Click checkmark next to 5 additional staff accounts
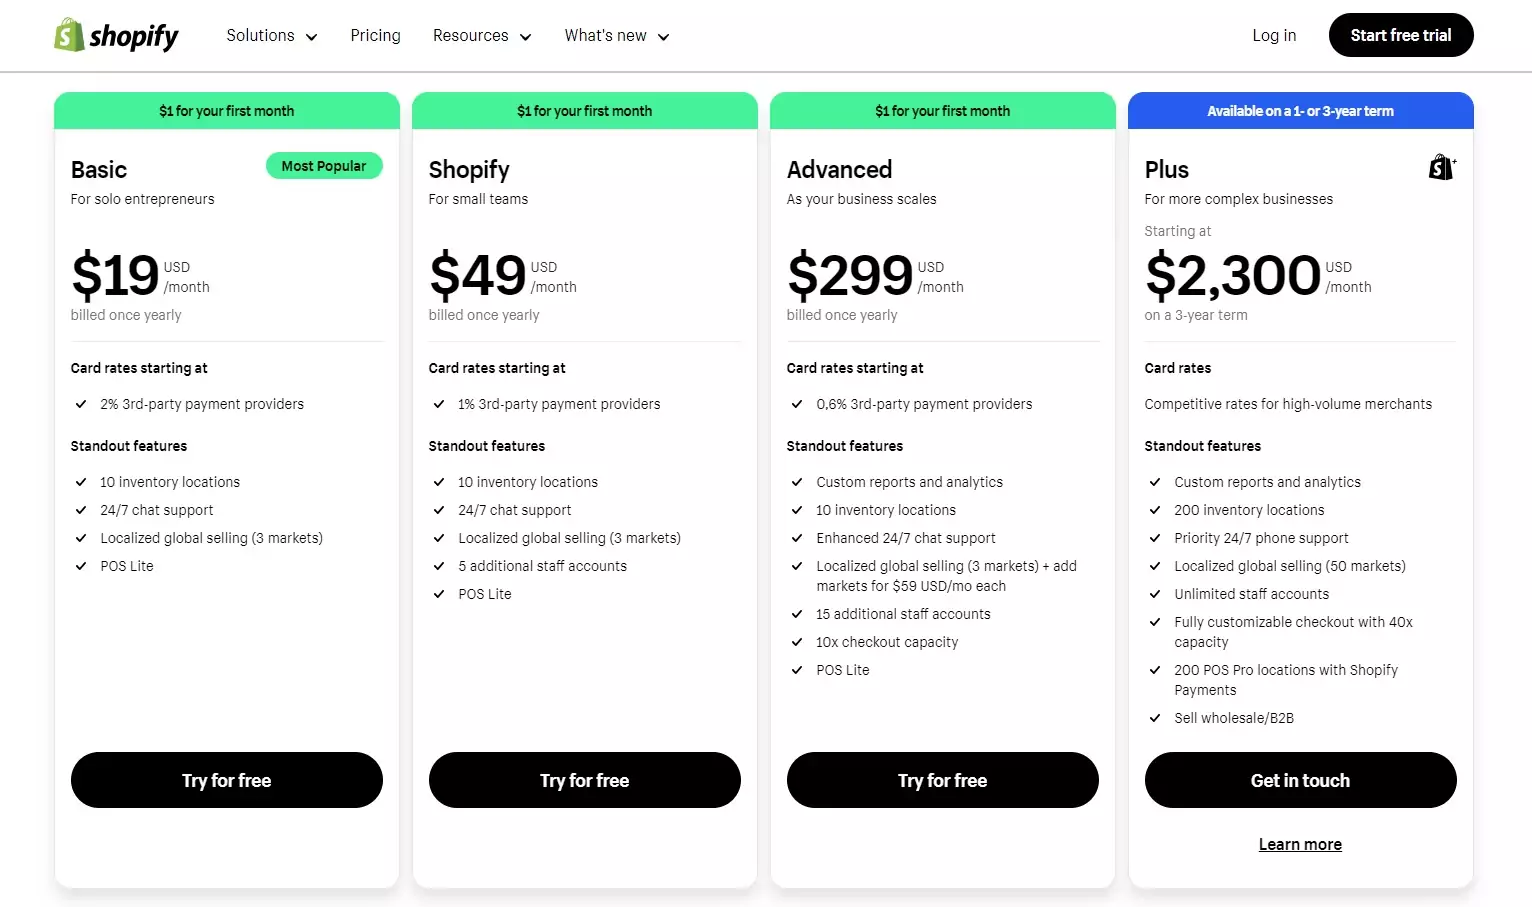Viewport: 1532px width, 907px height. (439, 566)
